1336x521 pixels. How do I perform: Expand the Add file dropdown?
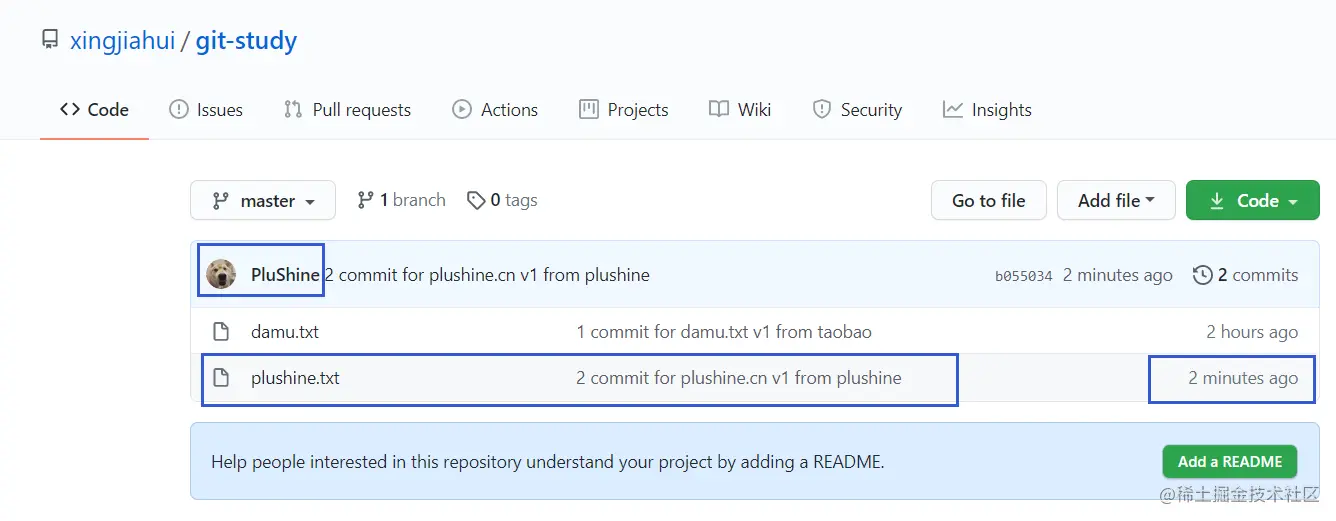pyautogui.click(x=1116, y=201)
